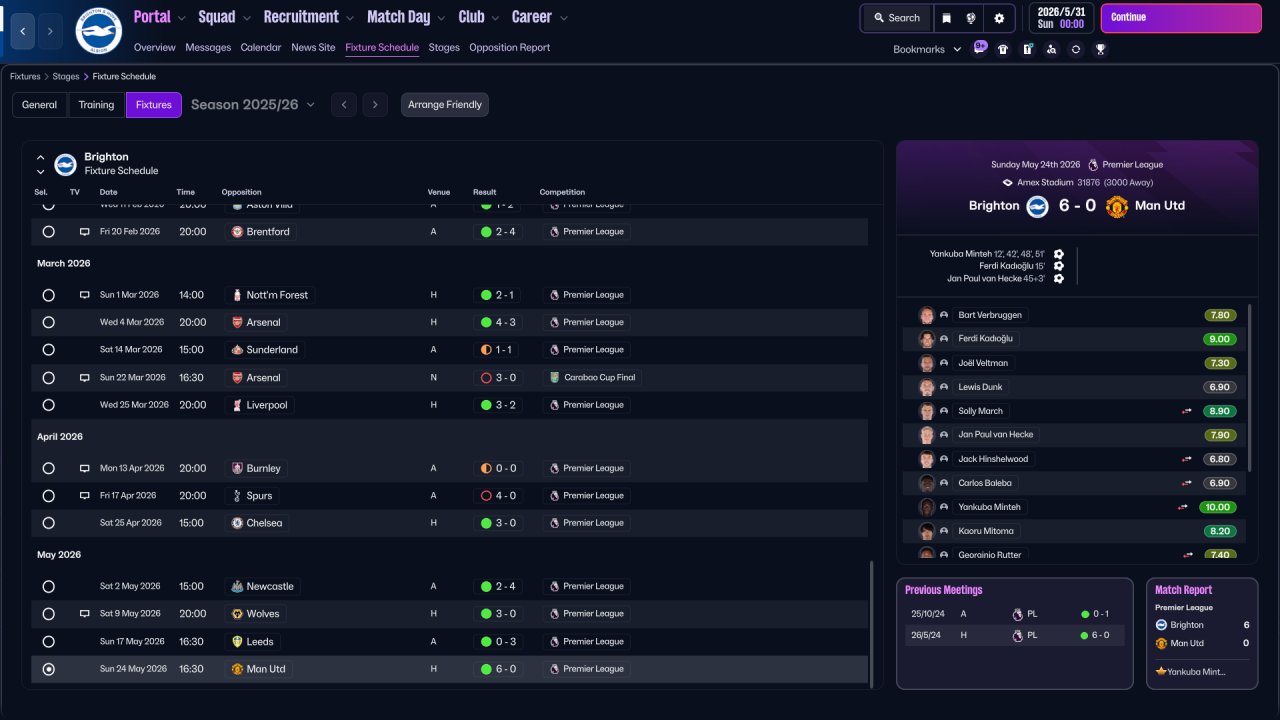The width and height of the screenshot is (1280, 720).
Task: Open the Opposition Report tab
Action: 509,48
